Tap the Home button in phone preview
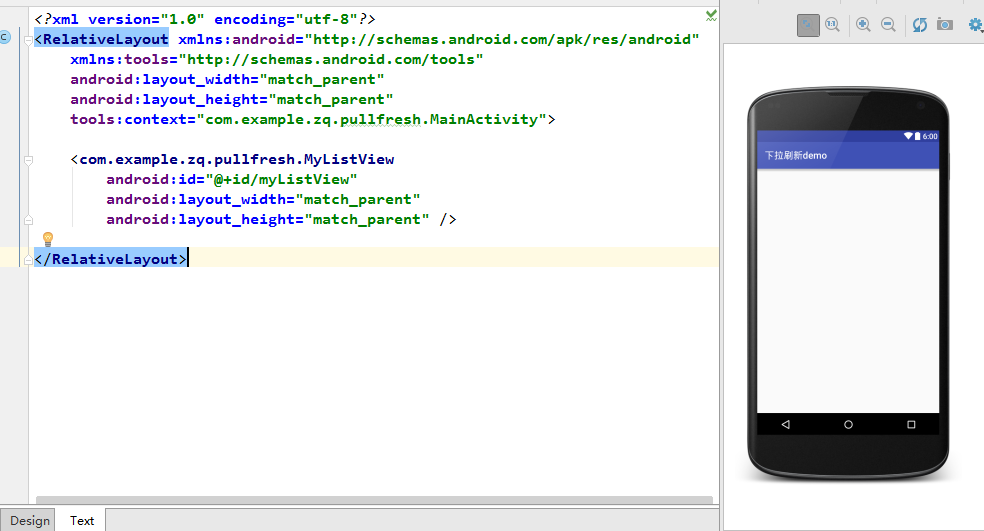Viewport: 984px width, 531px height. [848, 425]
